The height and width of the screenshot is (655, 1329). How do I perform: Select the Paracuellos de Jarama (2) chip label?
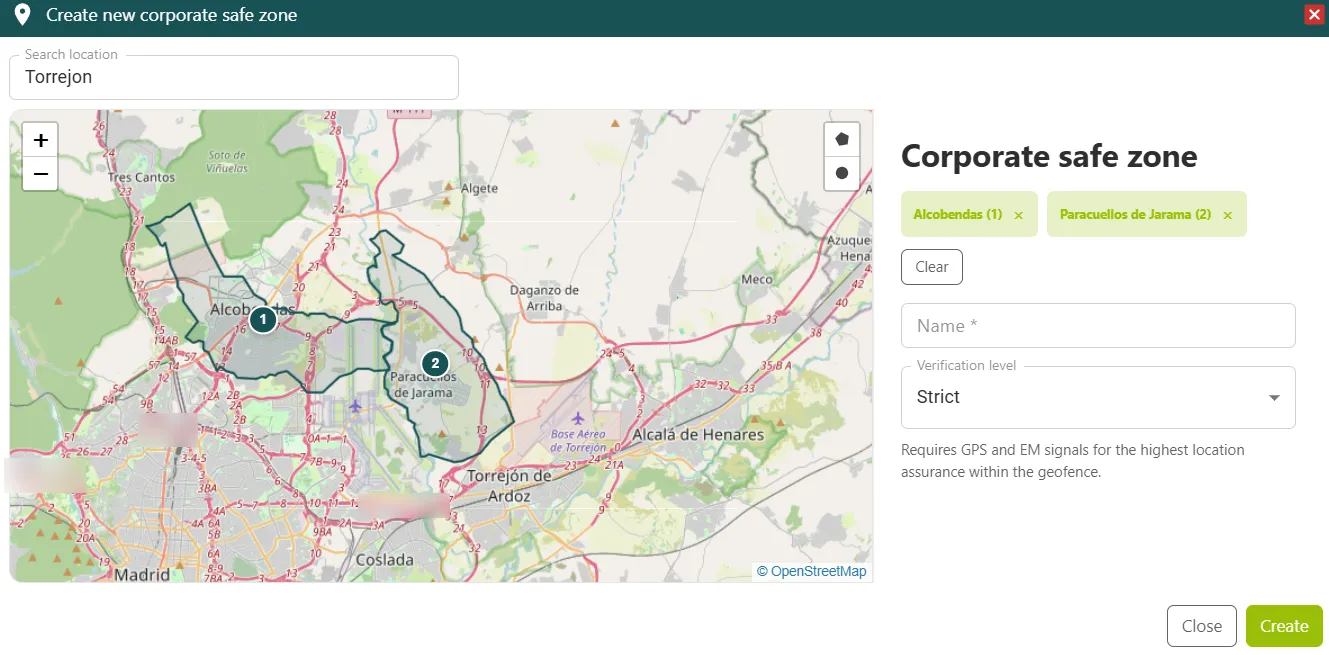tap(1135, 214)
